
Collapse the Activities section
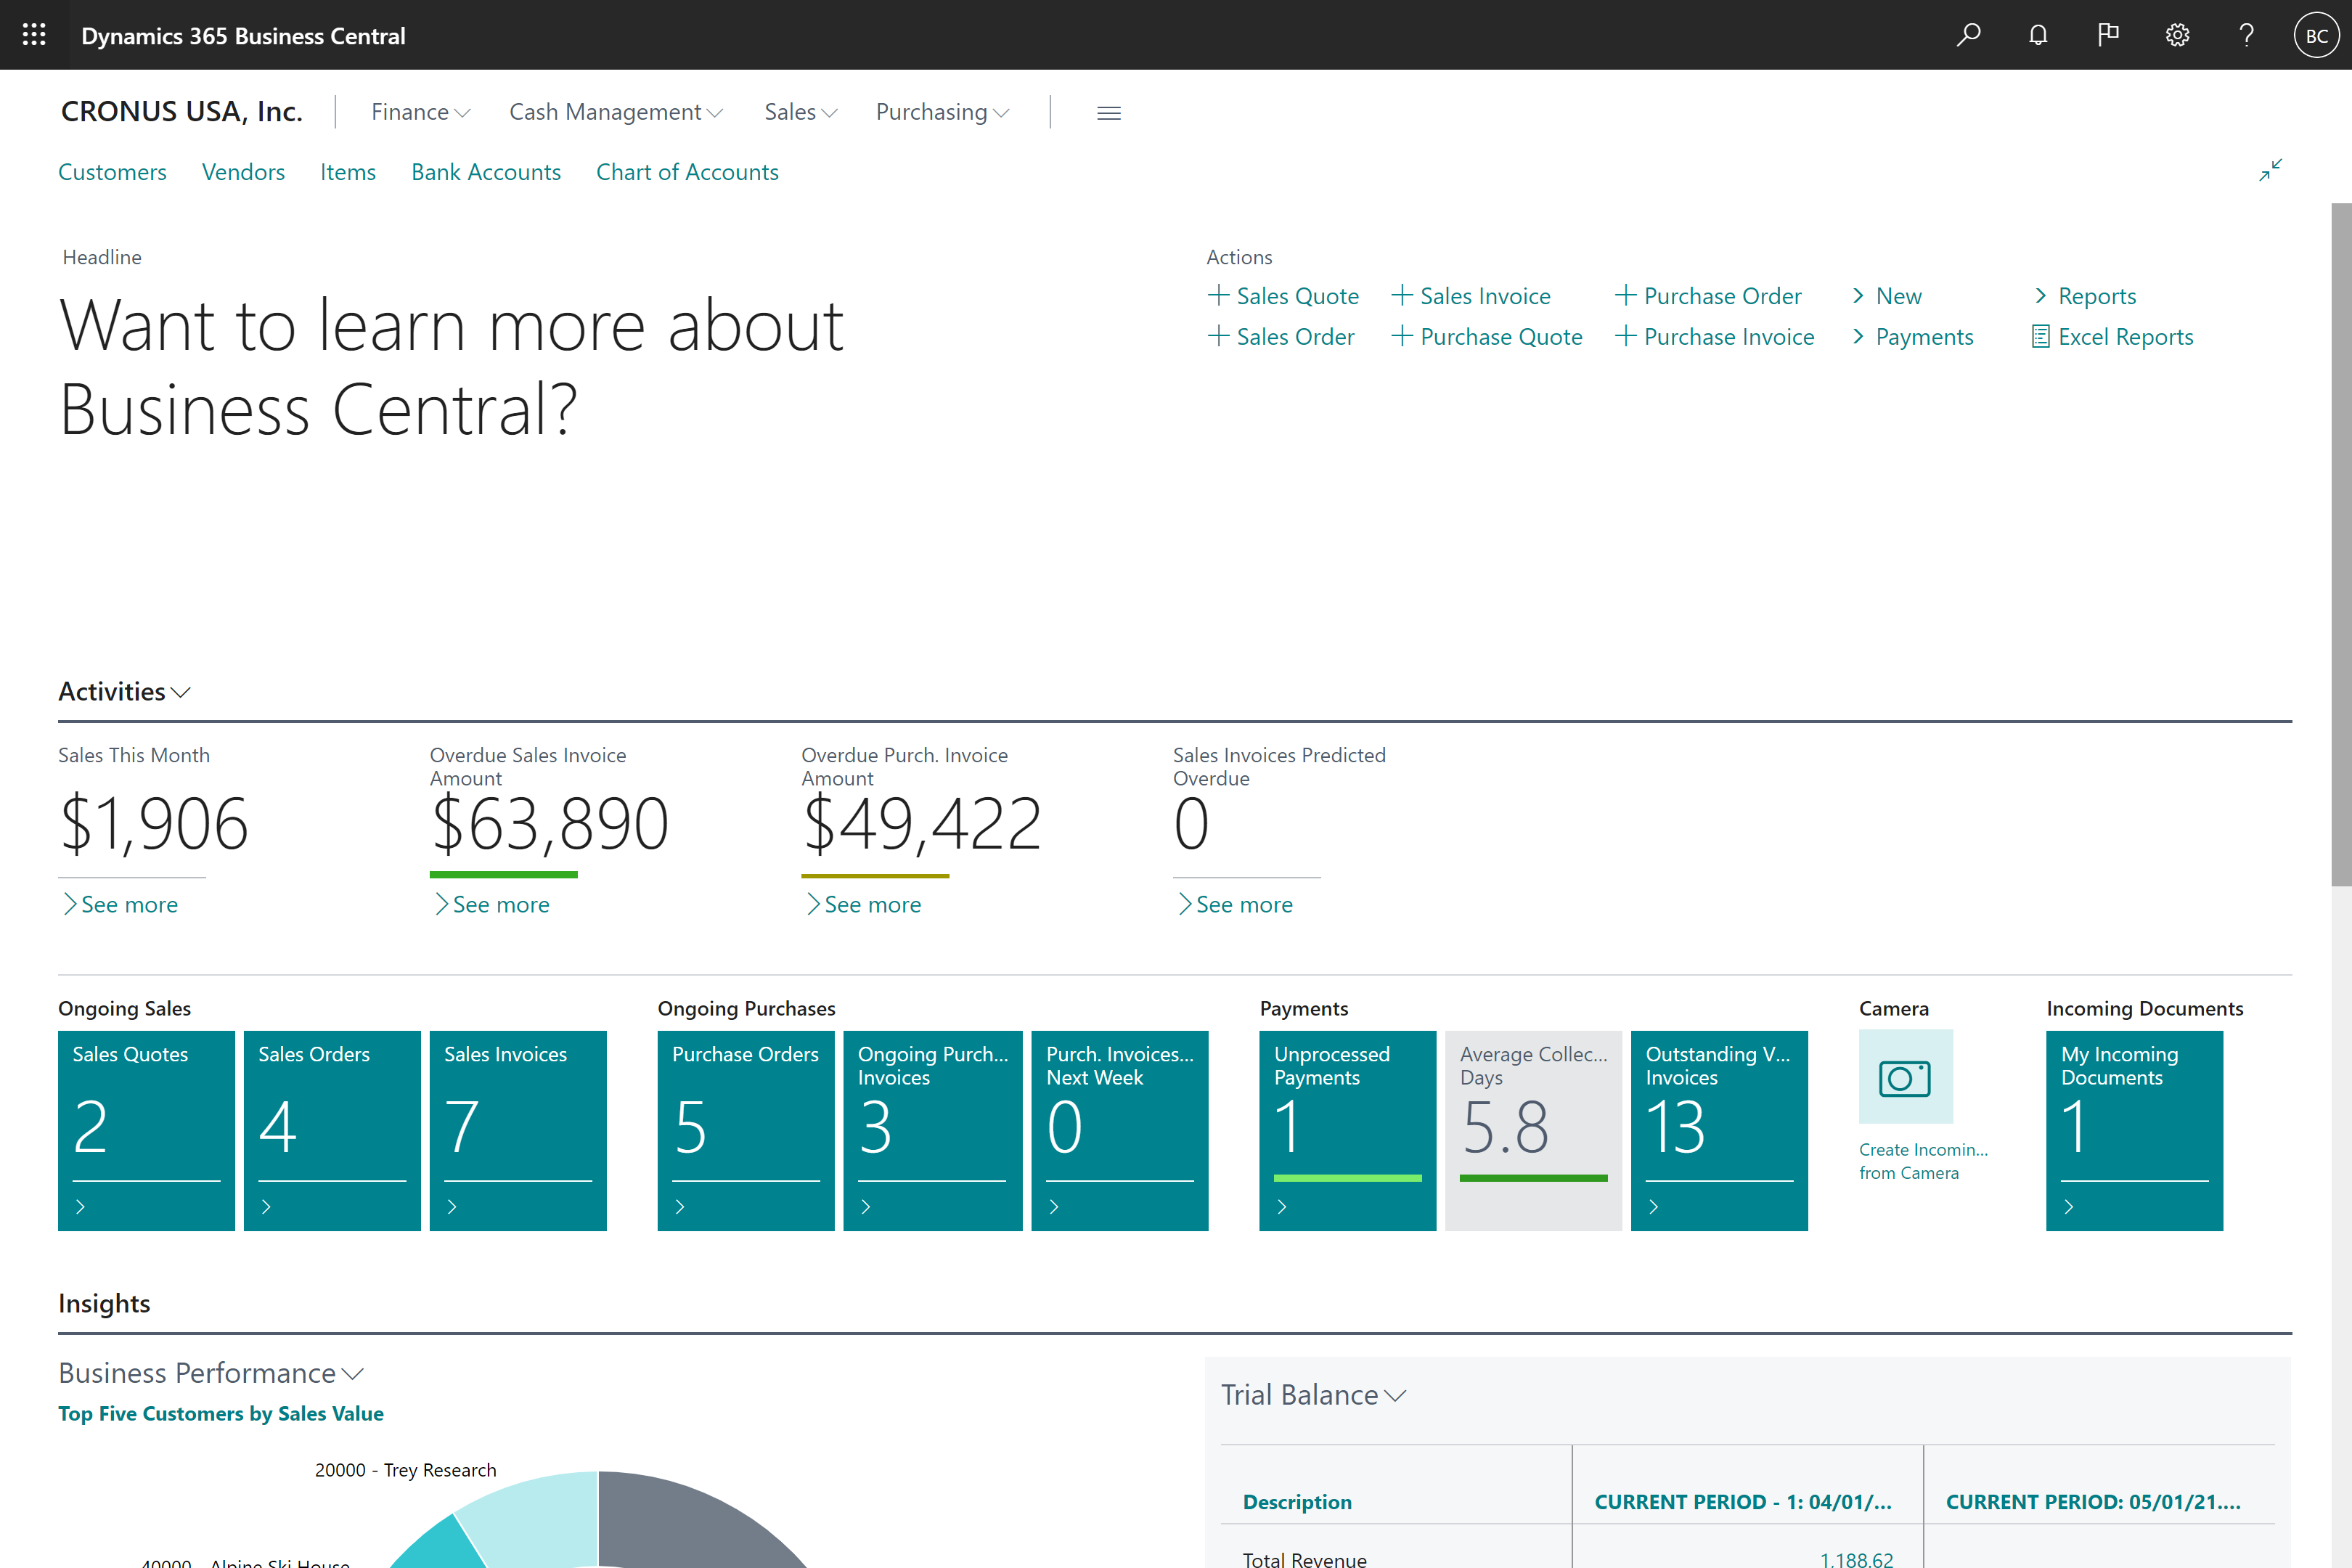coord(181,692)
